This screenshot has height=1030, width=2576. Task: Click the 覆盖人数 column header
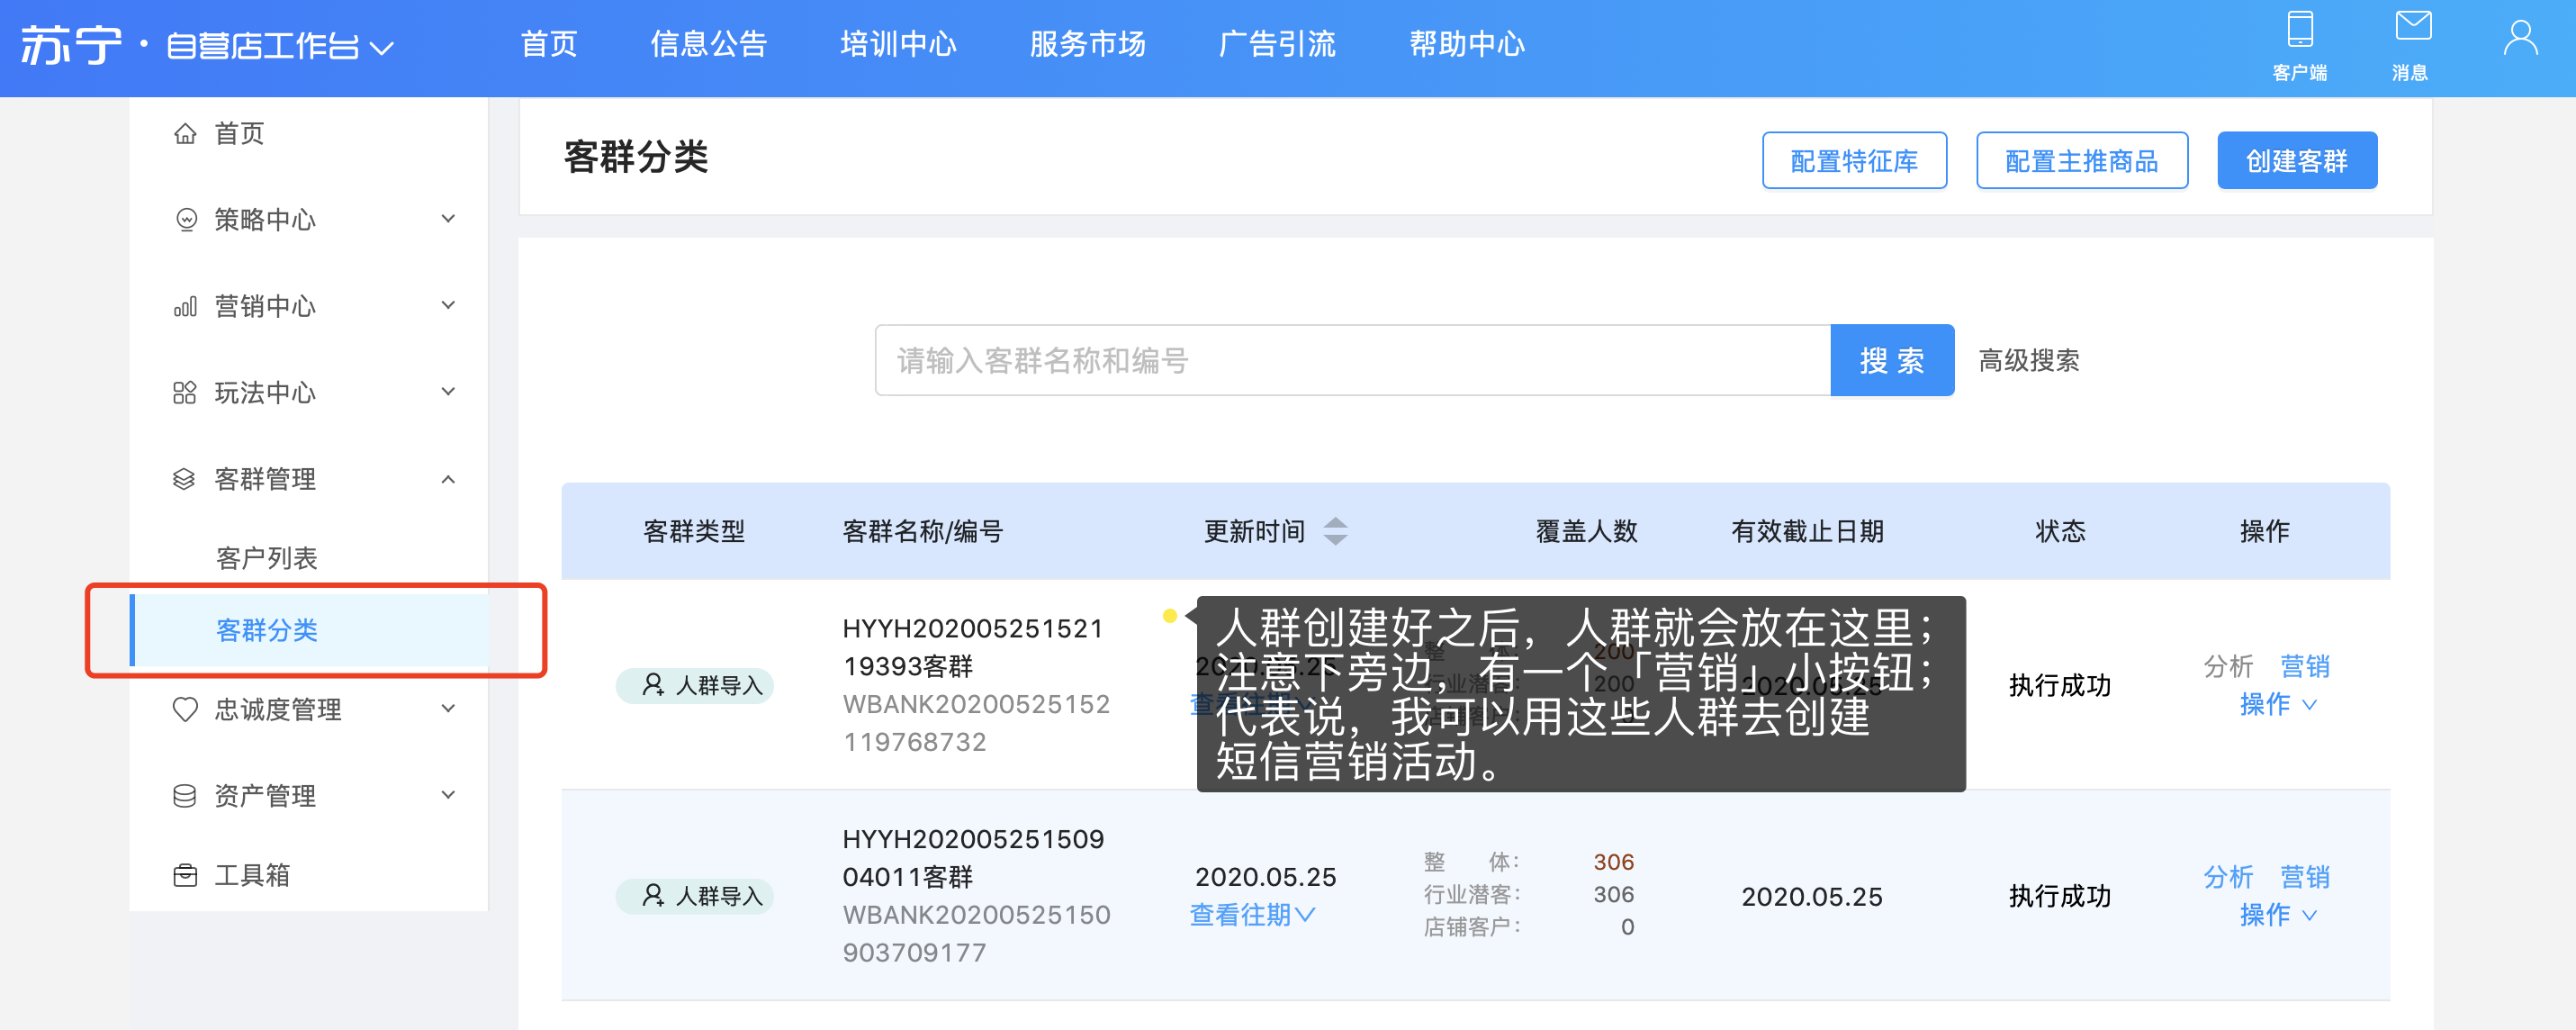(x=1586, y=531)
